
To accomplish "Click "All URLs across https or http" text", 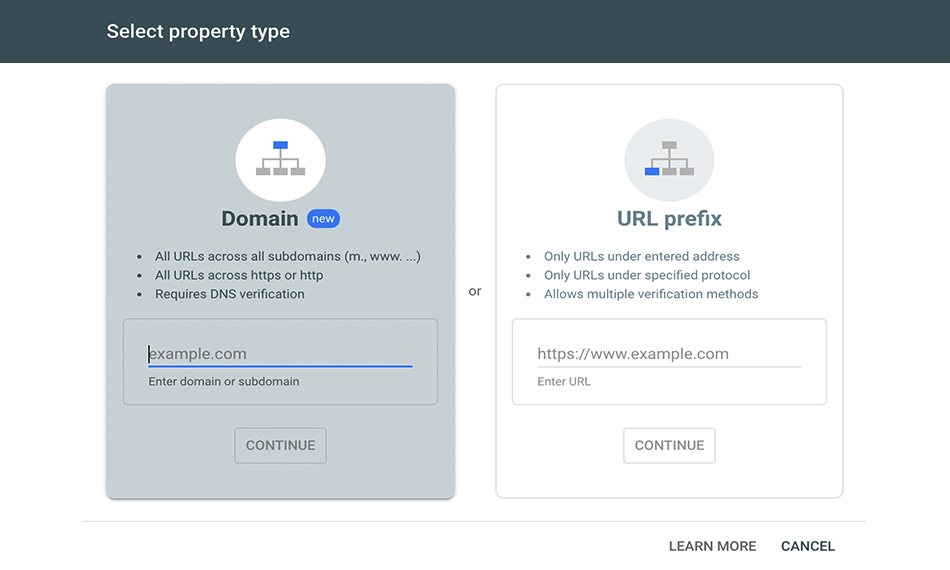I will (x=239, y=275).
